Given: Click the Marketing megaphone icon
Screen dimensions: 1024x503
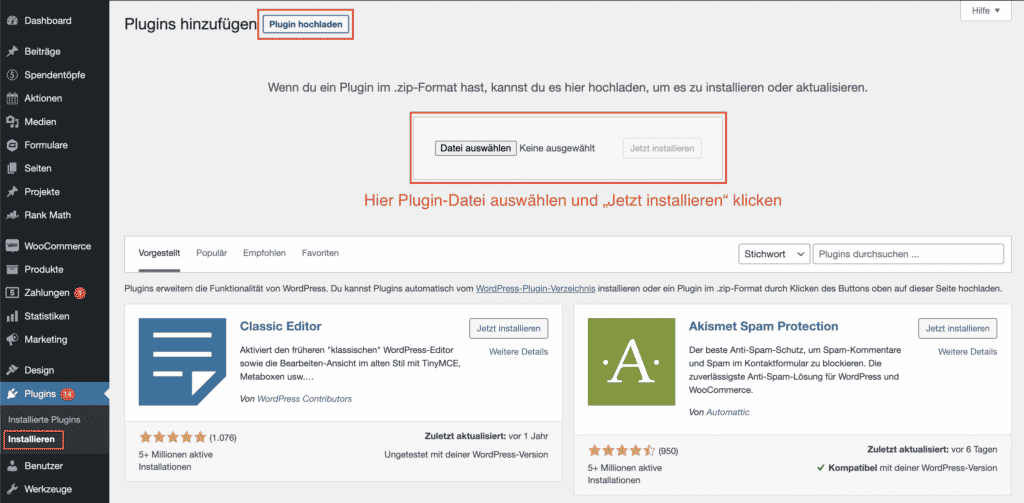Looking at the screenshot, I should pos(12,340).
